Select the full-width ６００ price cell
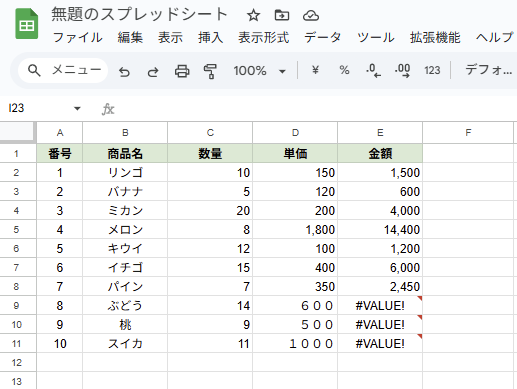The height and width of the screenshot is (389, 517). (295, 305)
